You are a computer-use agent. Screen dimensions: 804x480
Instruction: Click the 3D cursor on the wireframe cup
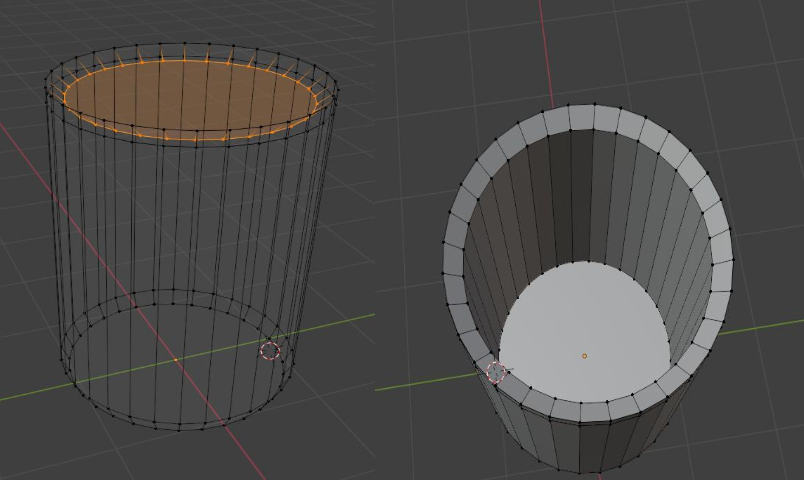[x=269, y=351]
